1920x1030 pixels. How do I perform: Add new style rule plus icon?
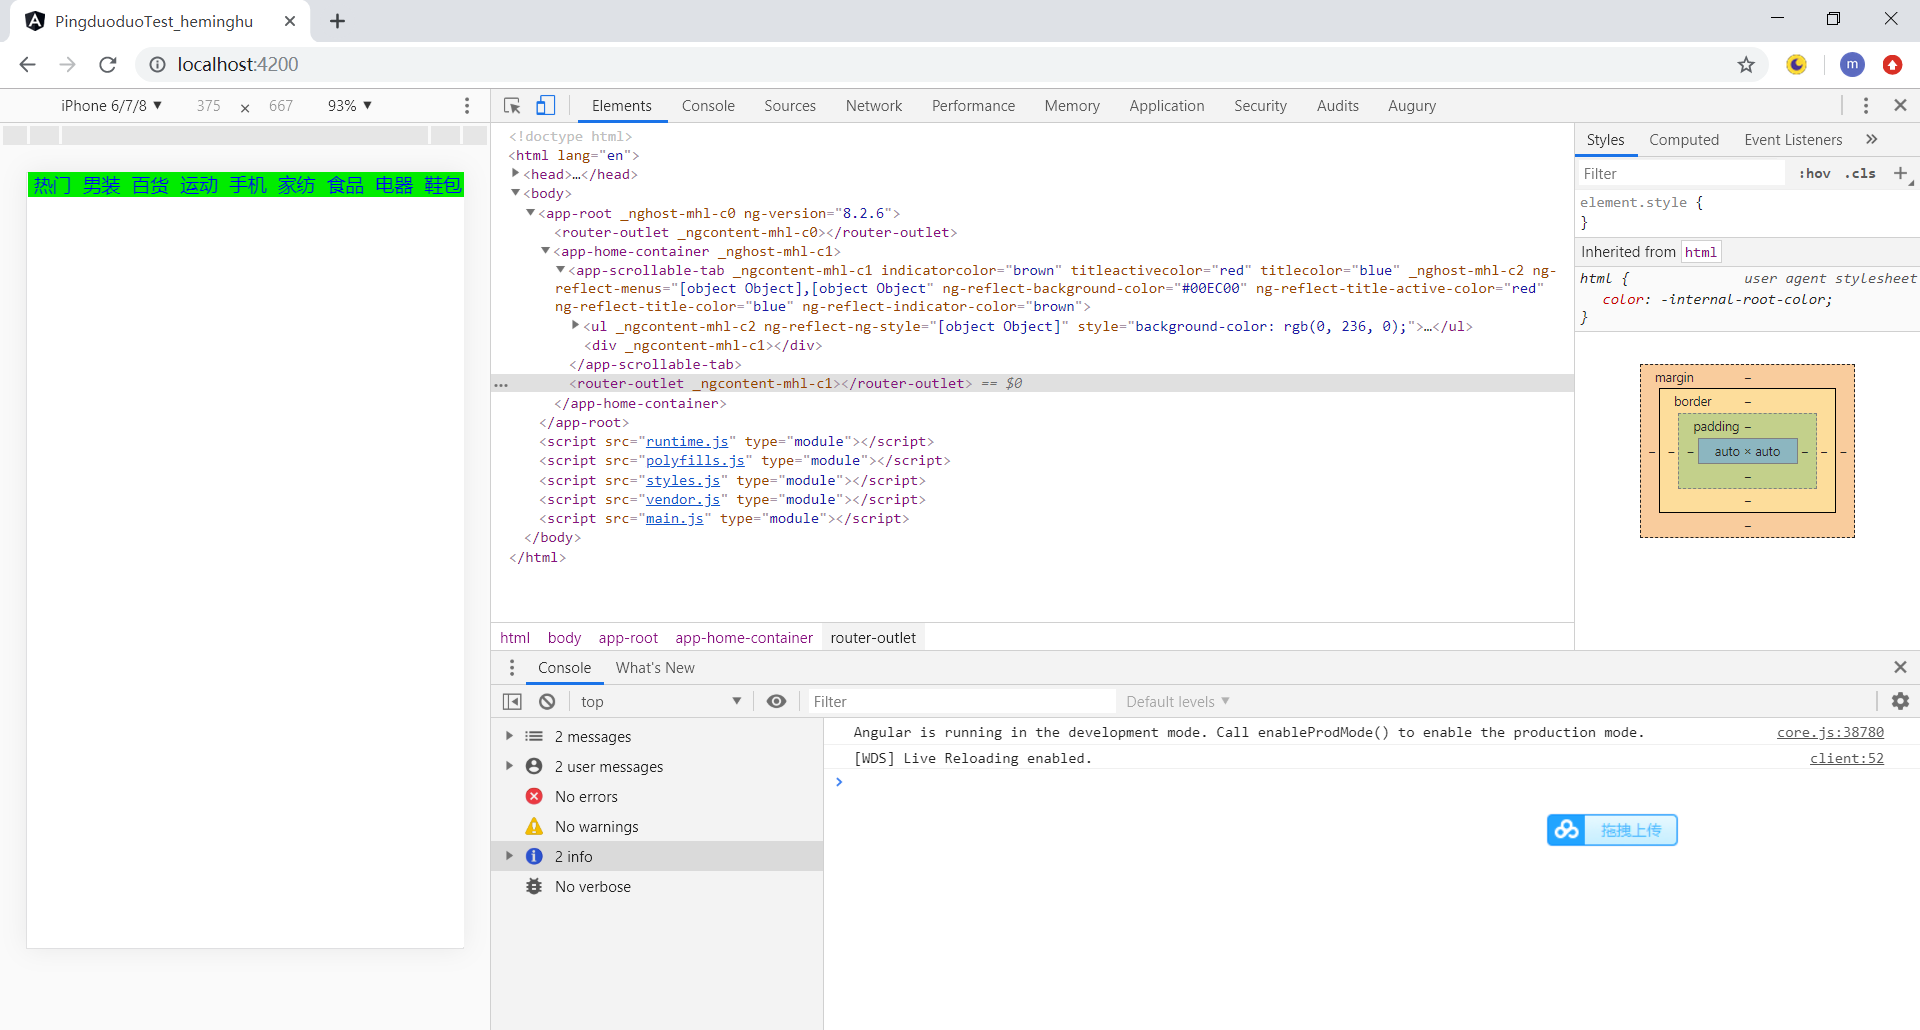click(1901, 173)
